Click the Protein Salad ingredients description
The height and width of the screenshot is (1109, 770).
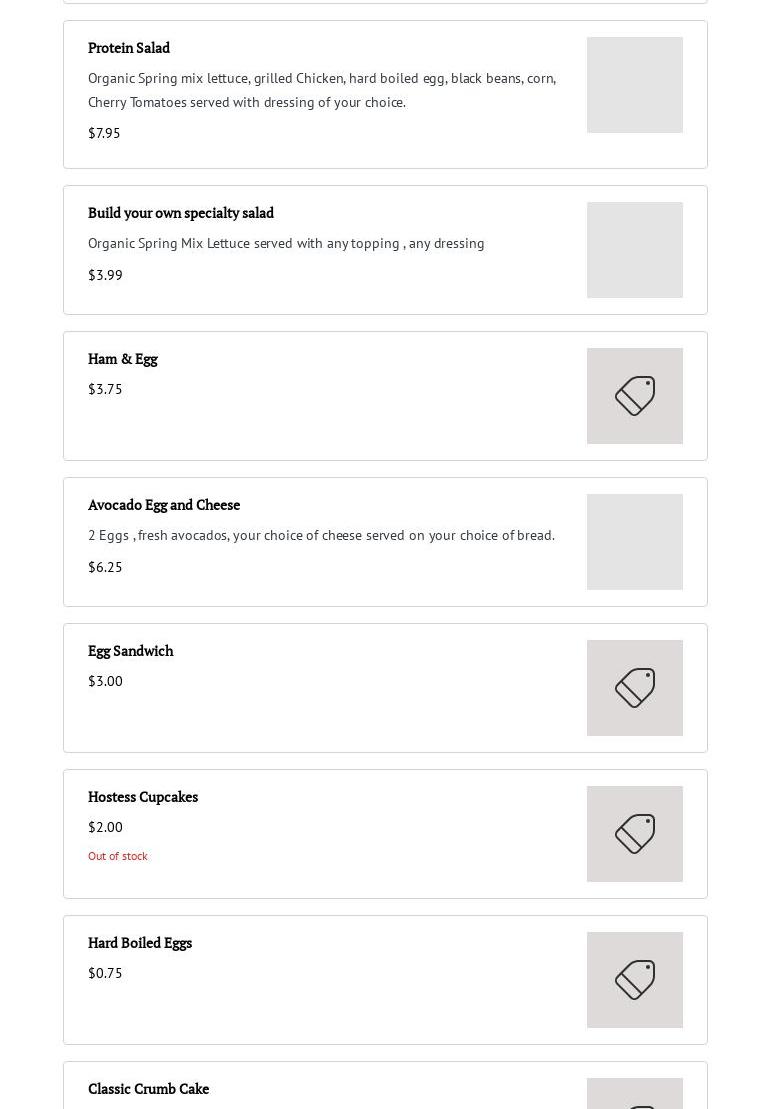point(322,90)
